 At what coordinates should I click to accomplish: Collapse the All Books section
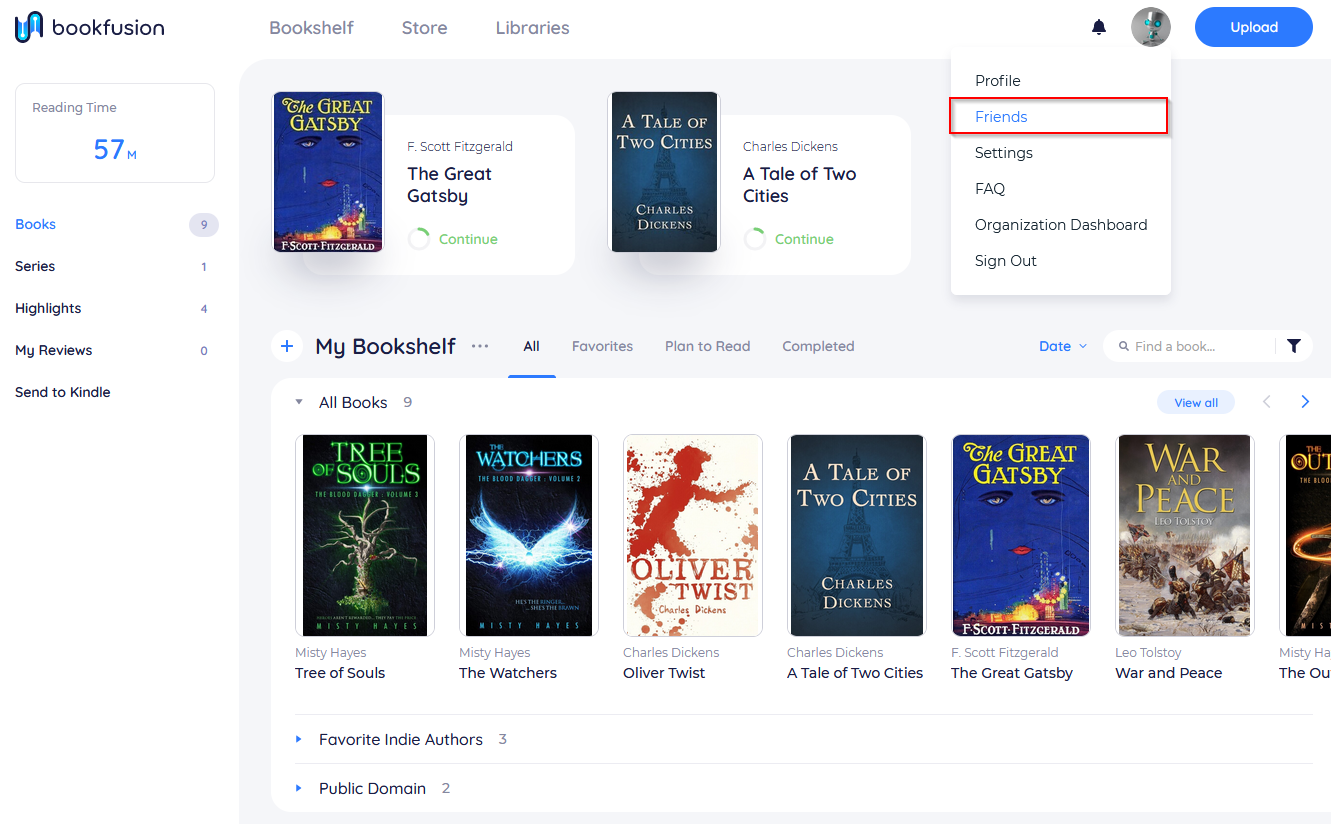[299, 402]
